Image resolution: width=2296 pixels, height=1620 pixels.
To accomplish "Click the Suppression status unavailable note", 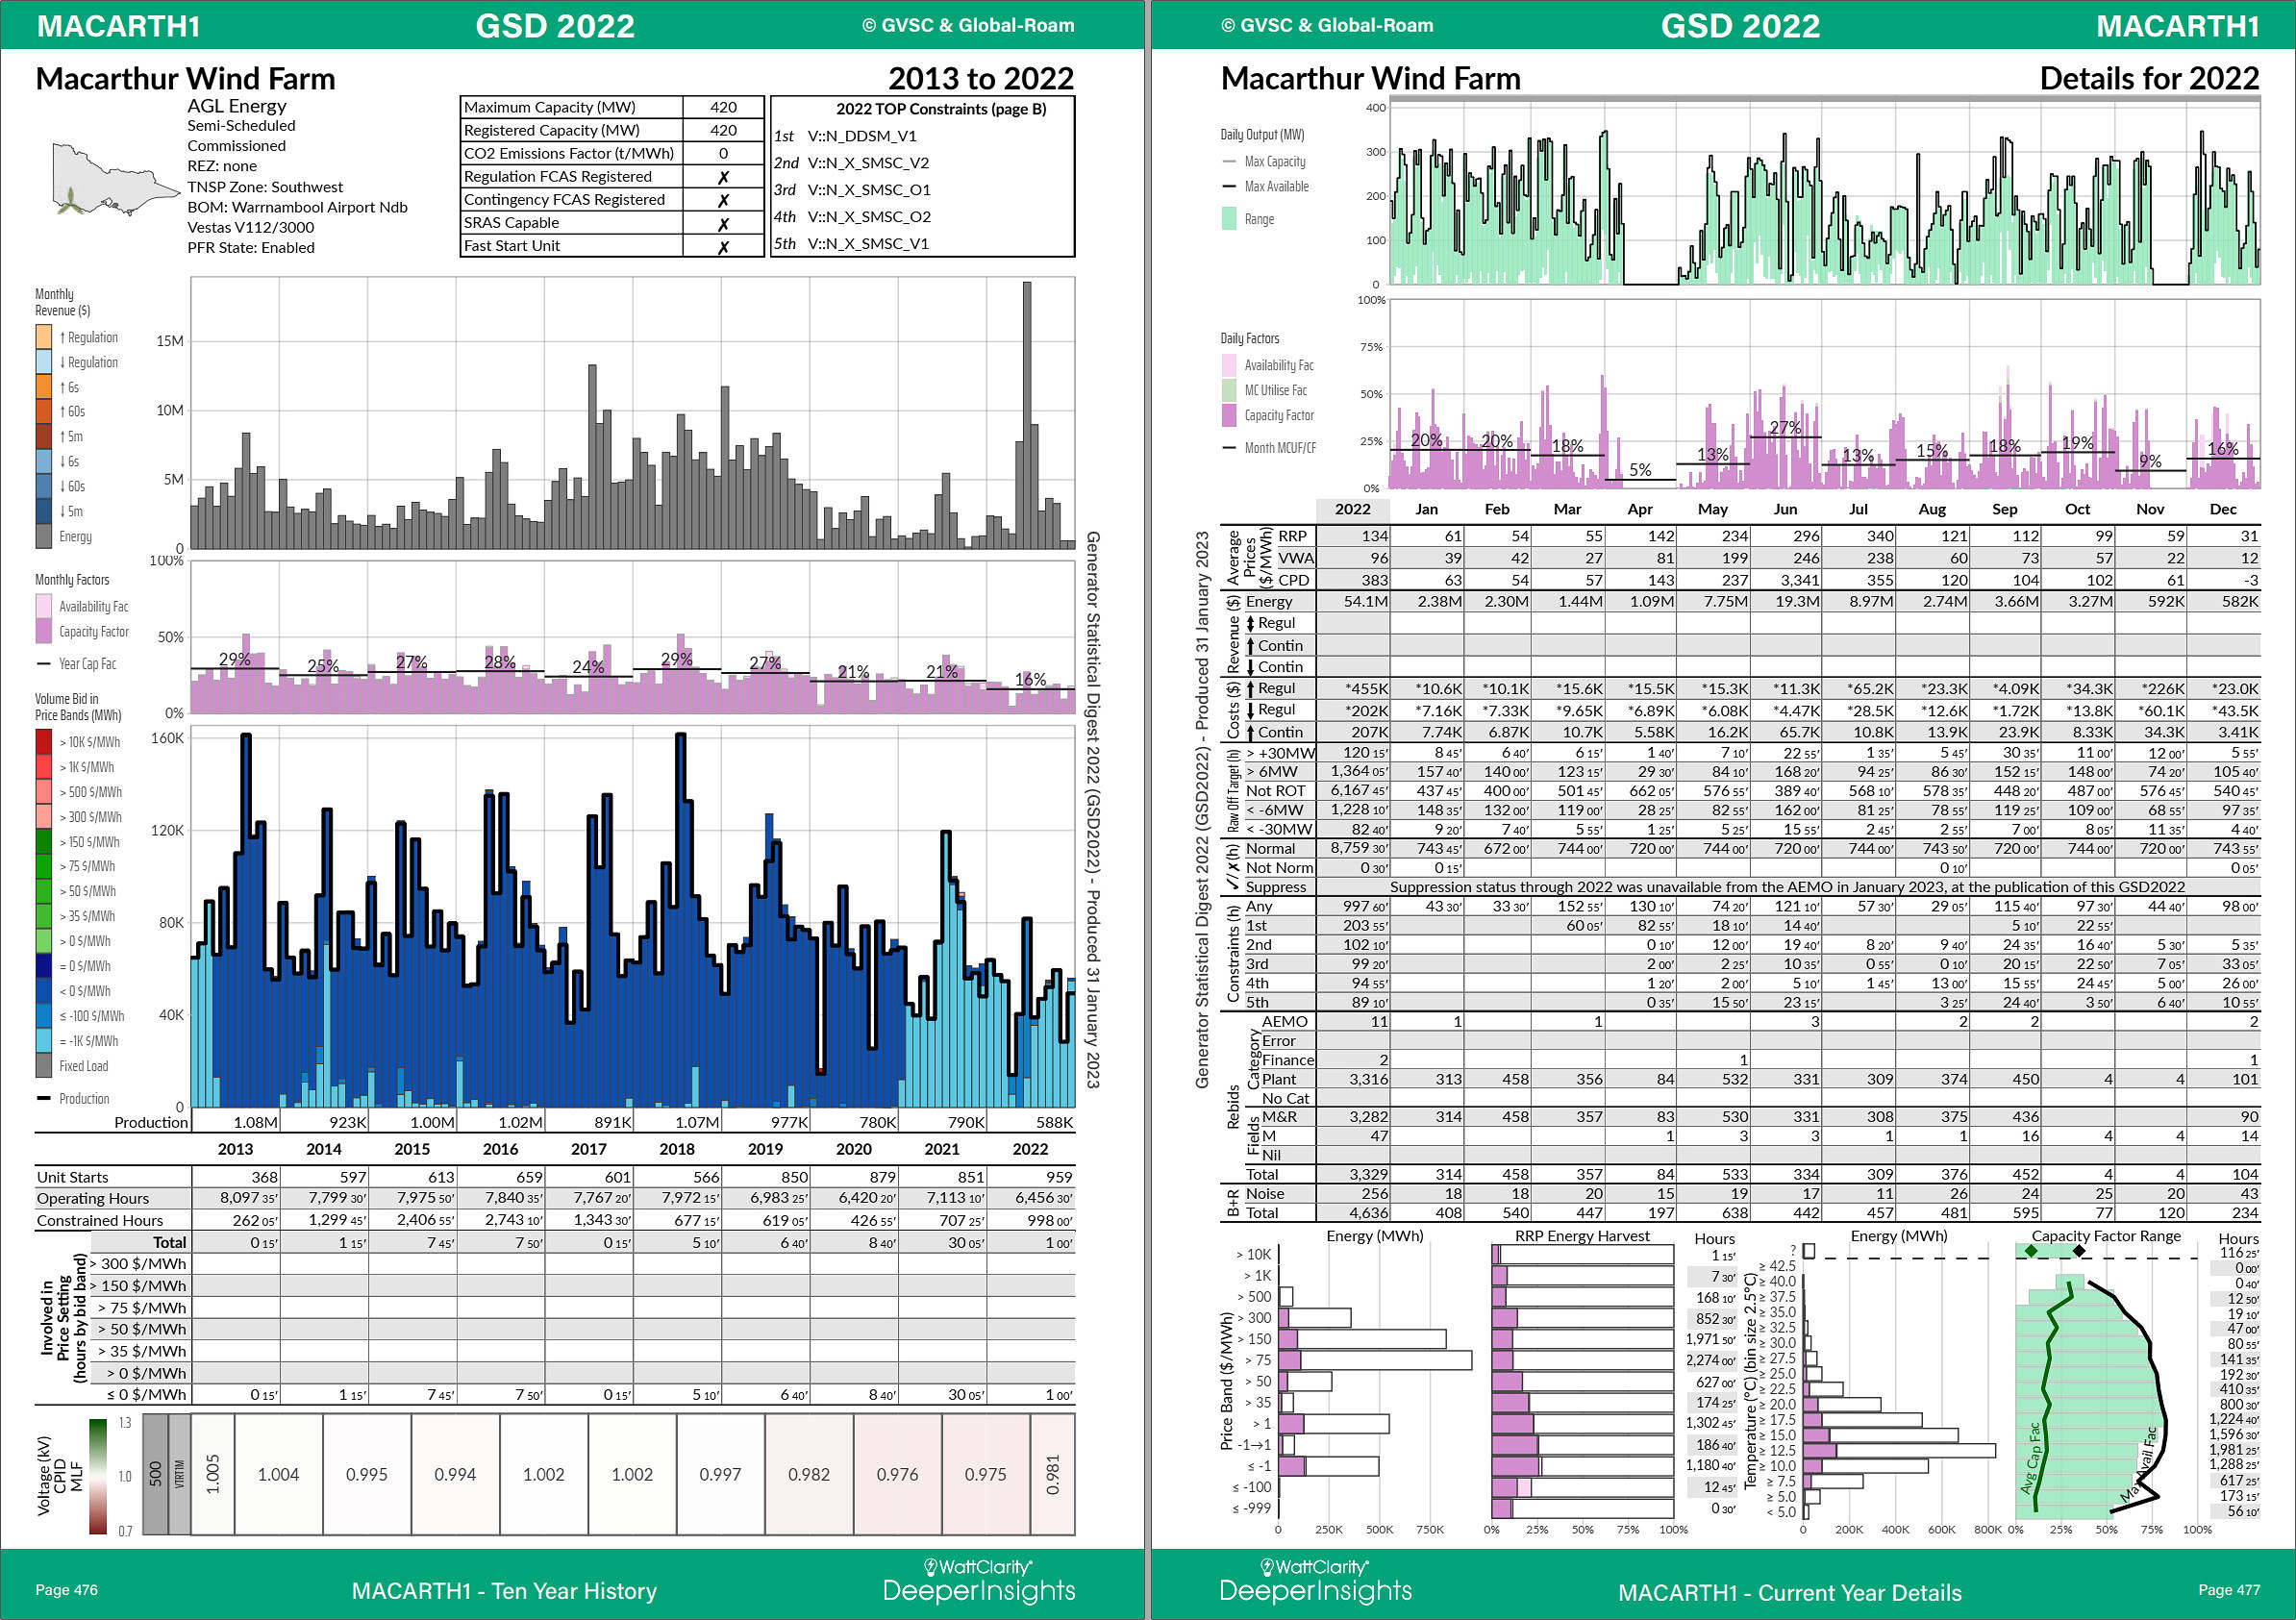I will point(1787,887).
